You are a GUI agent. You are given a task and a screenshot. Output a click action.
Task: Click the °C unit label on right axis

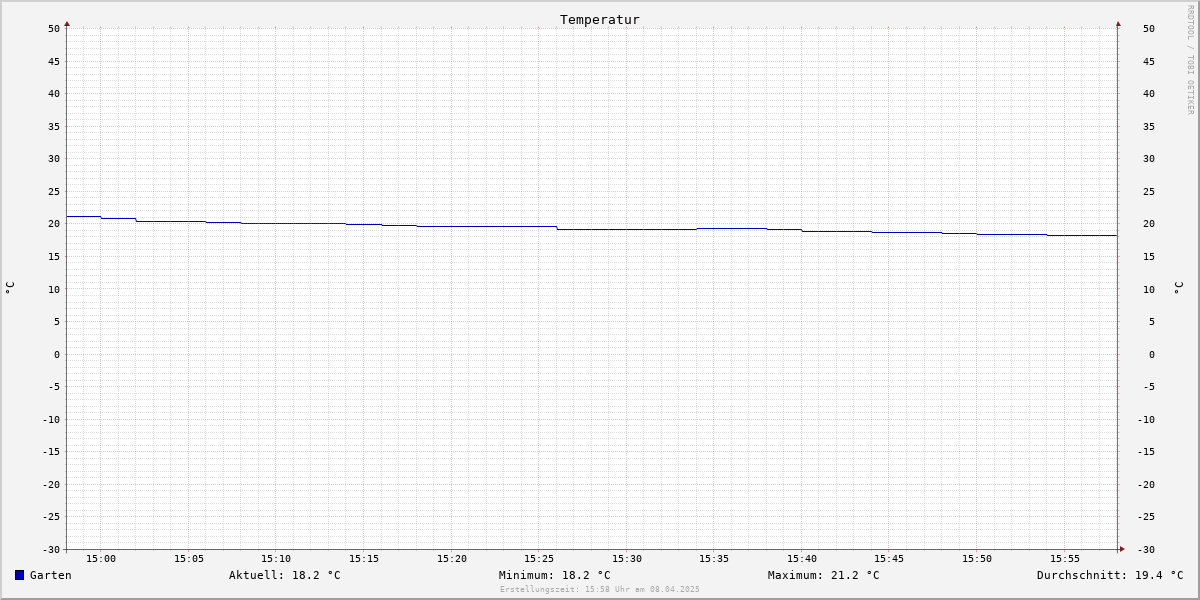click(1178, 287)
